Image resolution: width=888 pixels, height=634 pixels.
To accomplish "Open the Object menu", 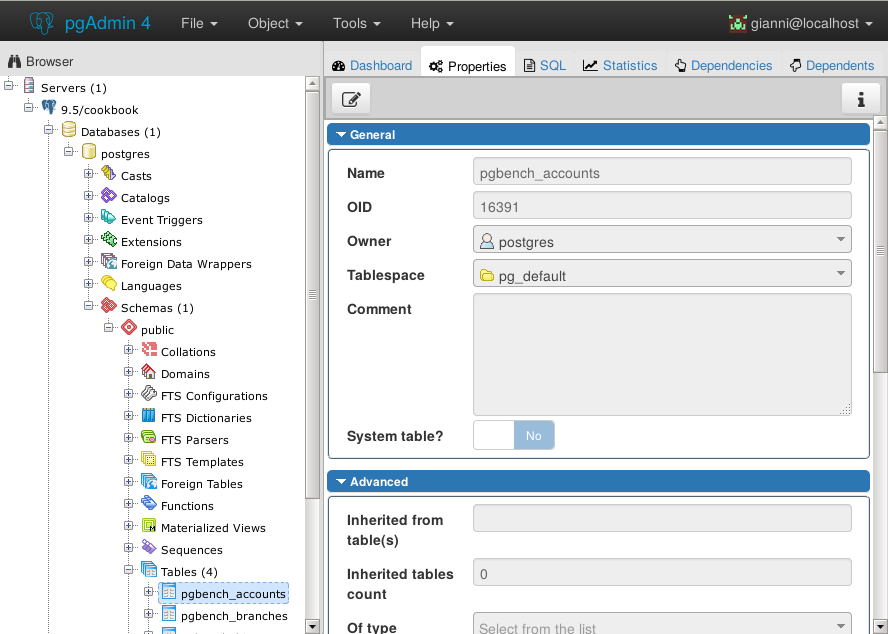I will tap(275, 23).
